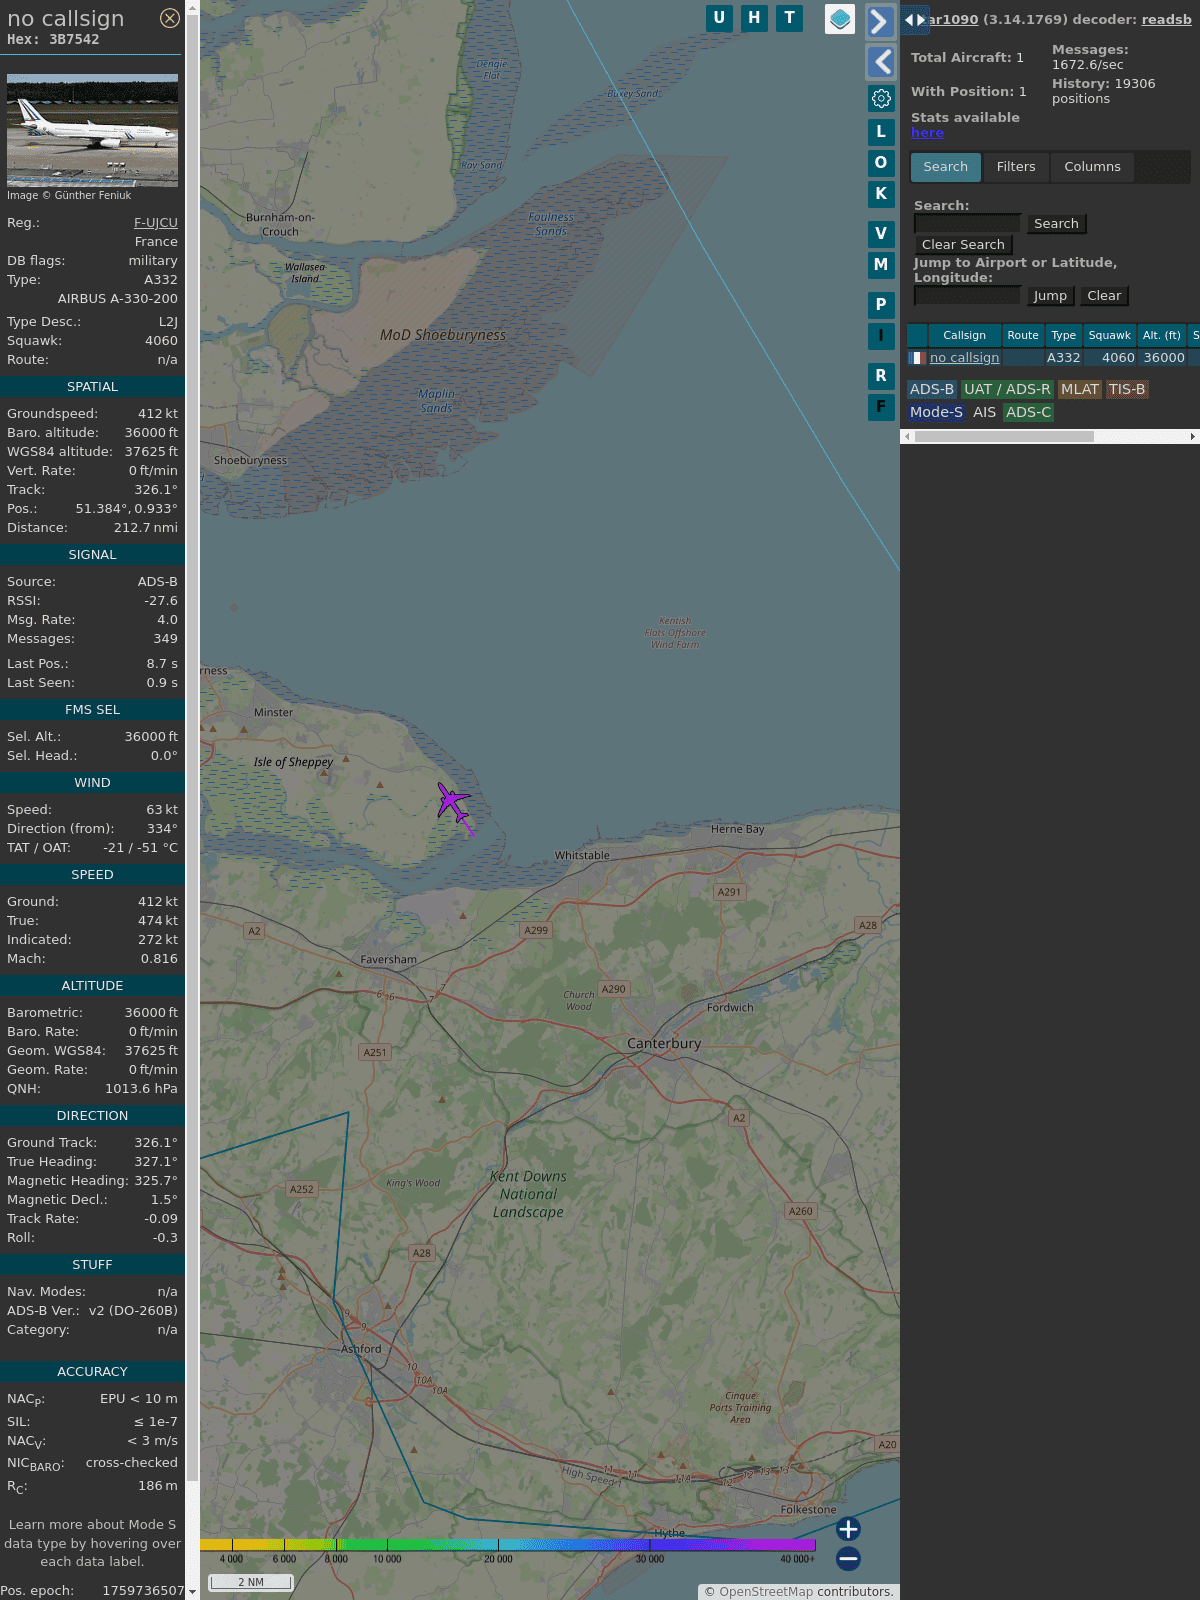Close the selected aircraft info panel
The image size is (1200, 1600).
(x=170, y=18)
